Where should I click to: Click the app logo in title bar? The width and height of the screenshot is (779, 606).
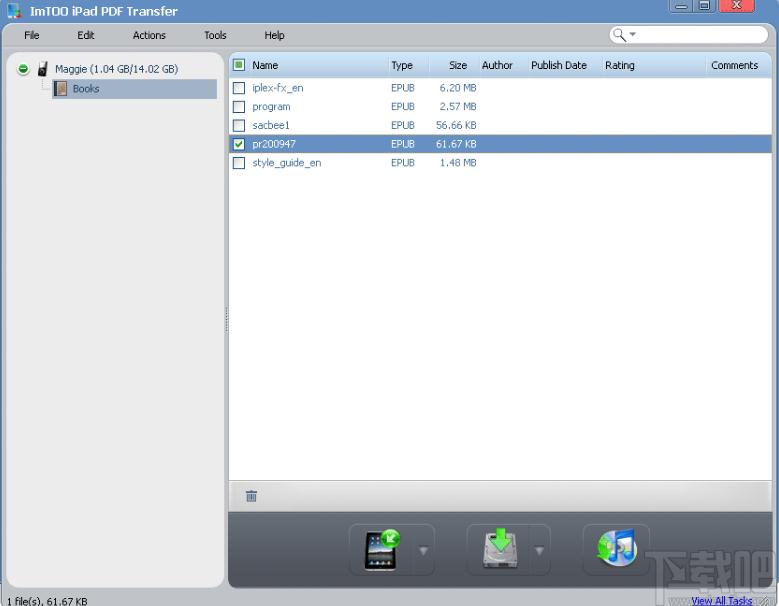(14, 11)
